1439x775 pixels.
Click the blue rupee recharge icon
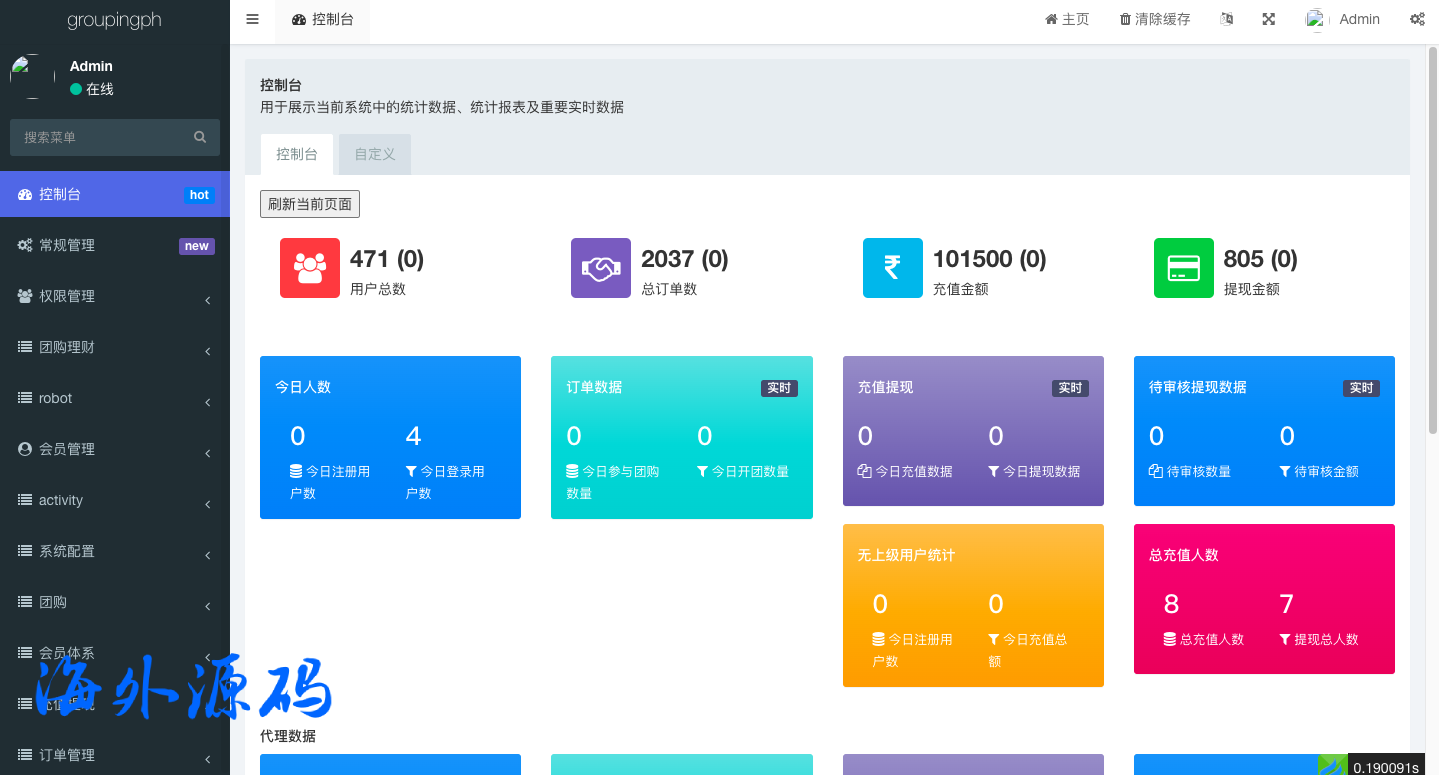tap(892, 268)
